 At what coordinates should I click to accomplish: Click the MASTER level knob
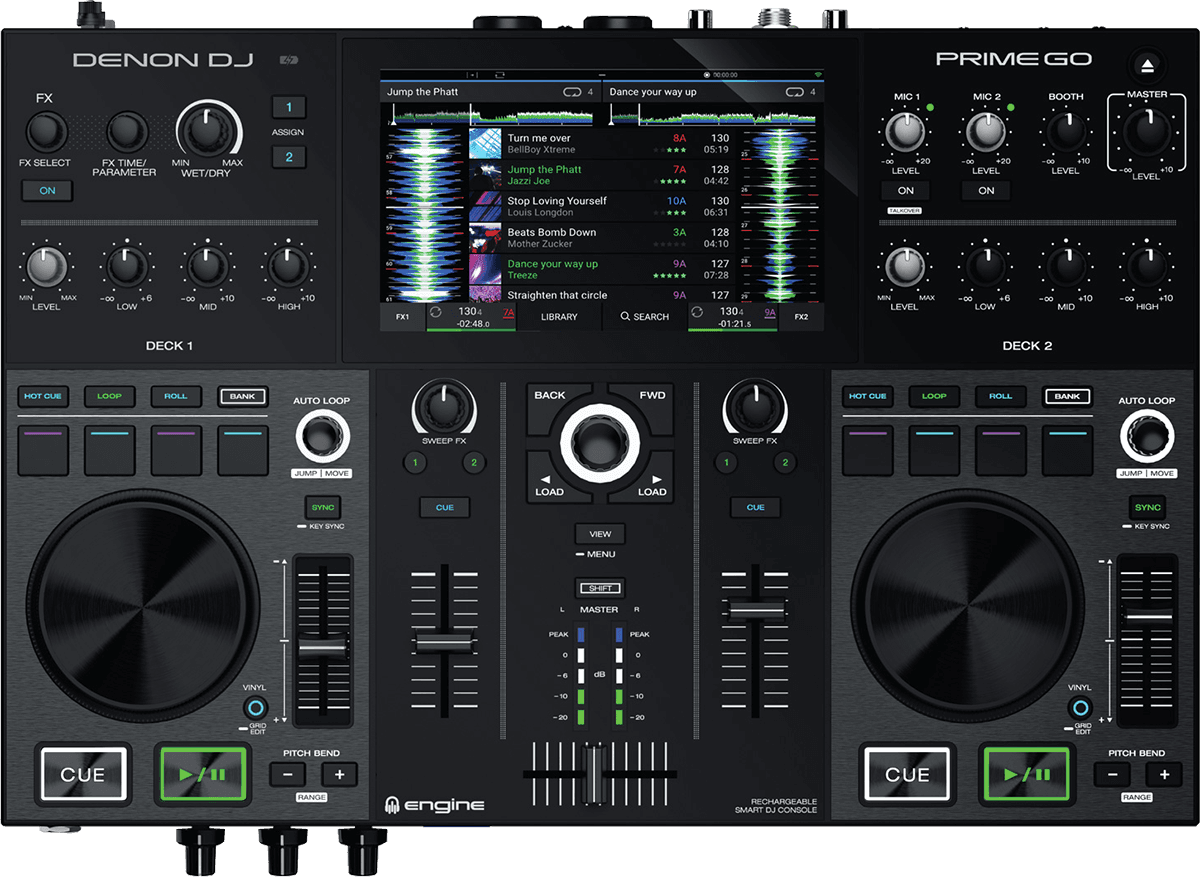click(1146, 132)
